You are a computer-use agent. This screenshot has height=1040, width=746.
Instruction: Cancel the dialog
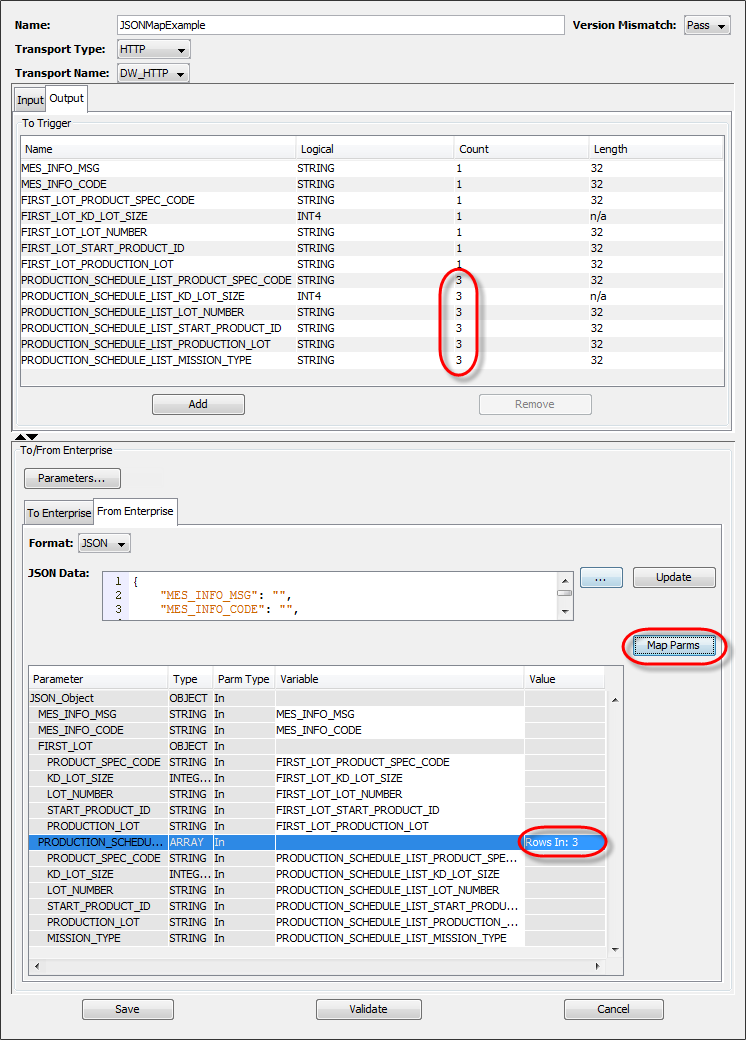click(x=613, y=1009)
